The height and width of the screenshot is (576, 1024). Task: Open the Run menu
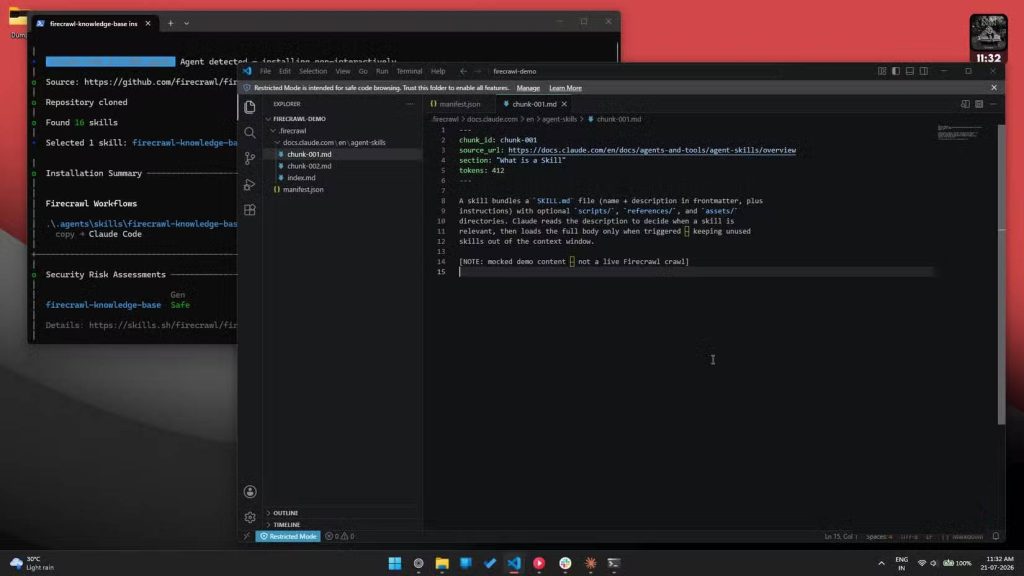(382, 71)
